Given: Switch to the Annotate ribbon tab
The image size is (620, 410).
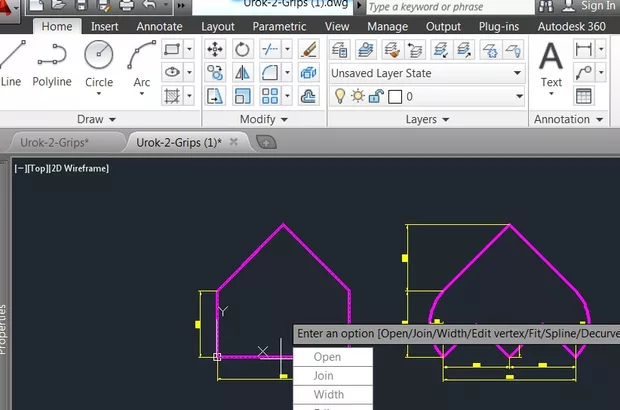Looking at the screenshot, I should click(x=159, y=26).
